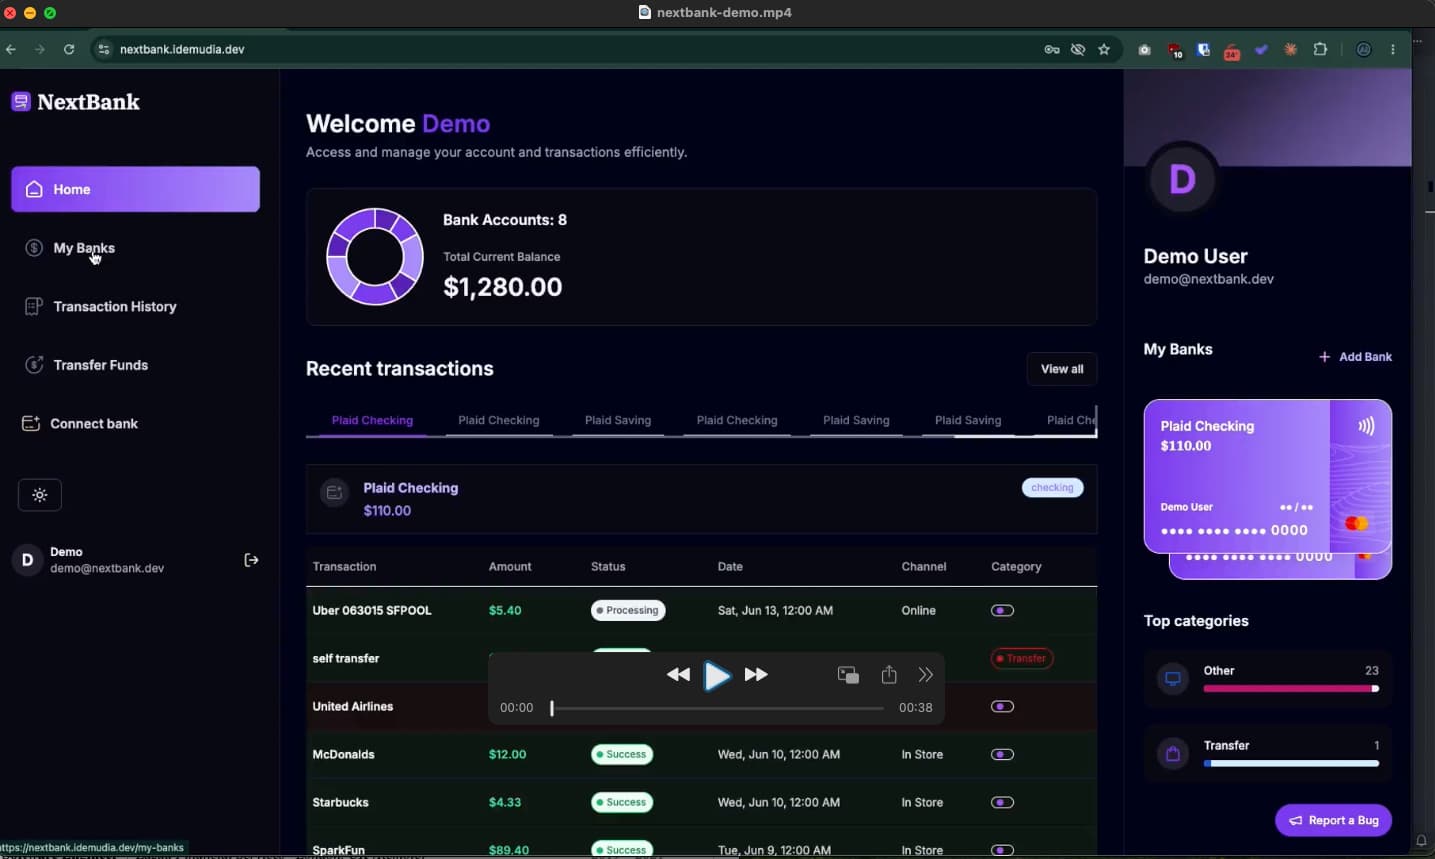
Task: Click the Transaction column header
Action: tap(344, 566)
